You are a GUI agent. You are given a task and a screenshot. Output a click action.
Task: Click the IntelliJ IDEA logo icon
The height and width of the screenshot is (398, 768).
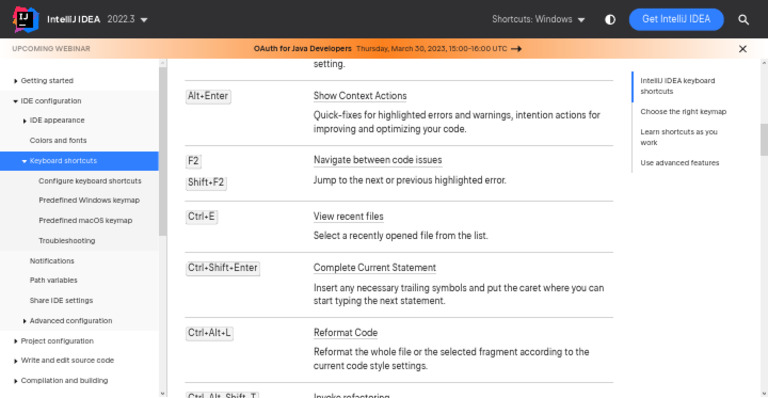tap(25, 20)
